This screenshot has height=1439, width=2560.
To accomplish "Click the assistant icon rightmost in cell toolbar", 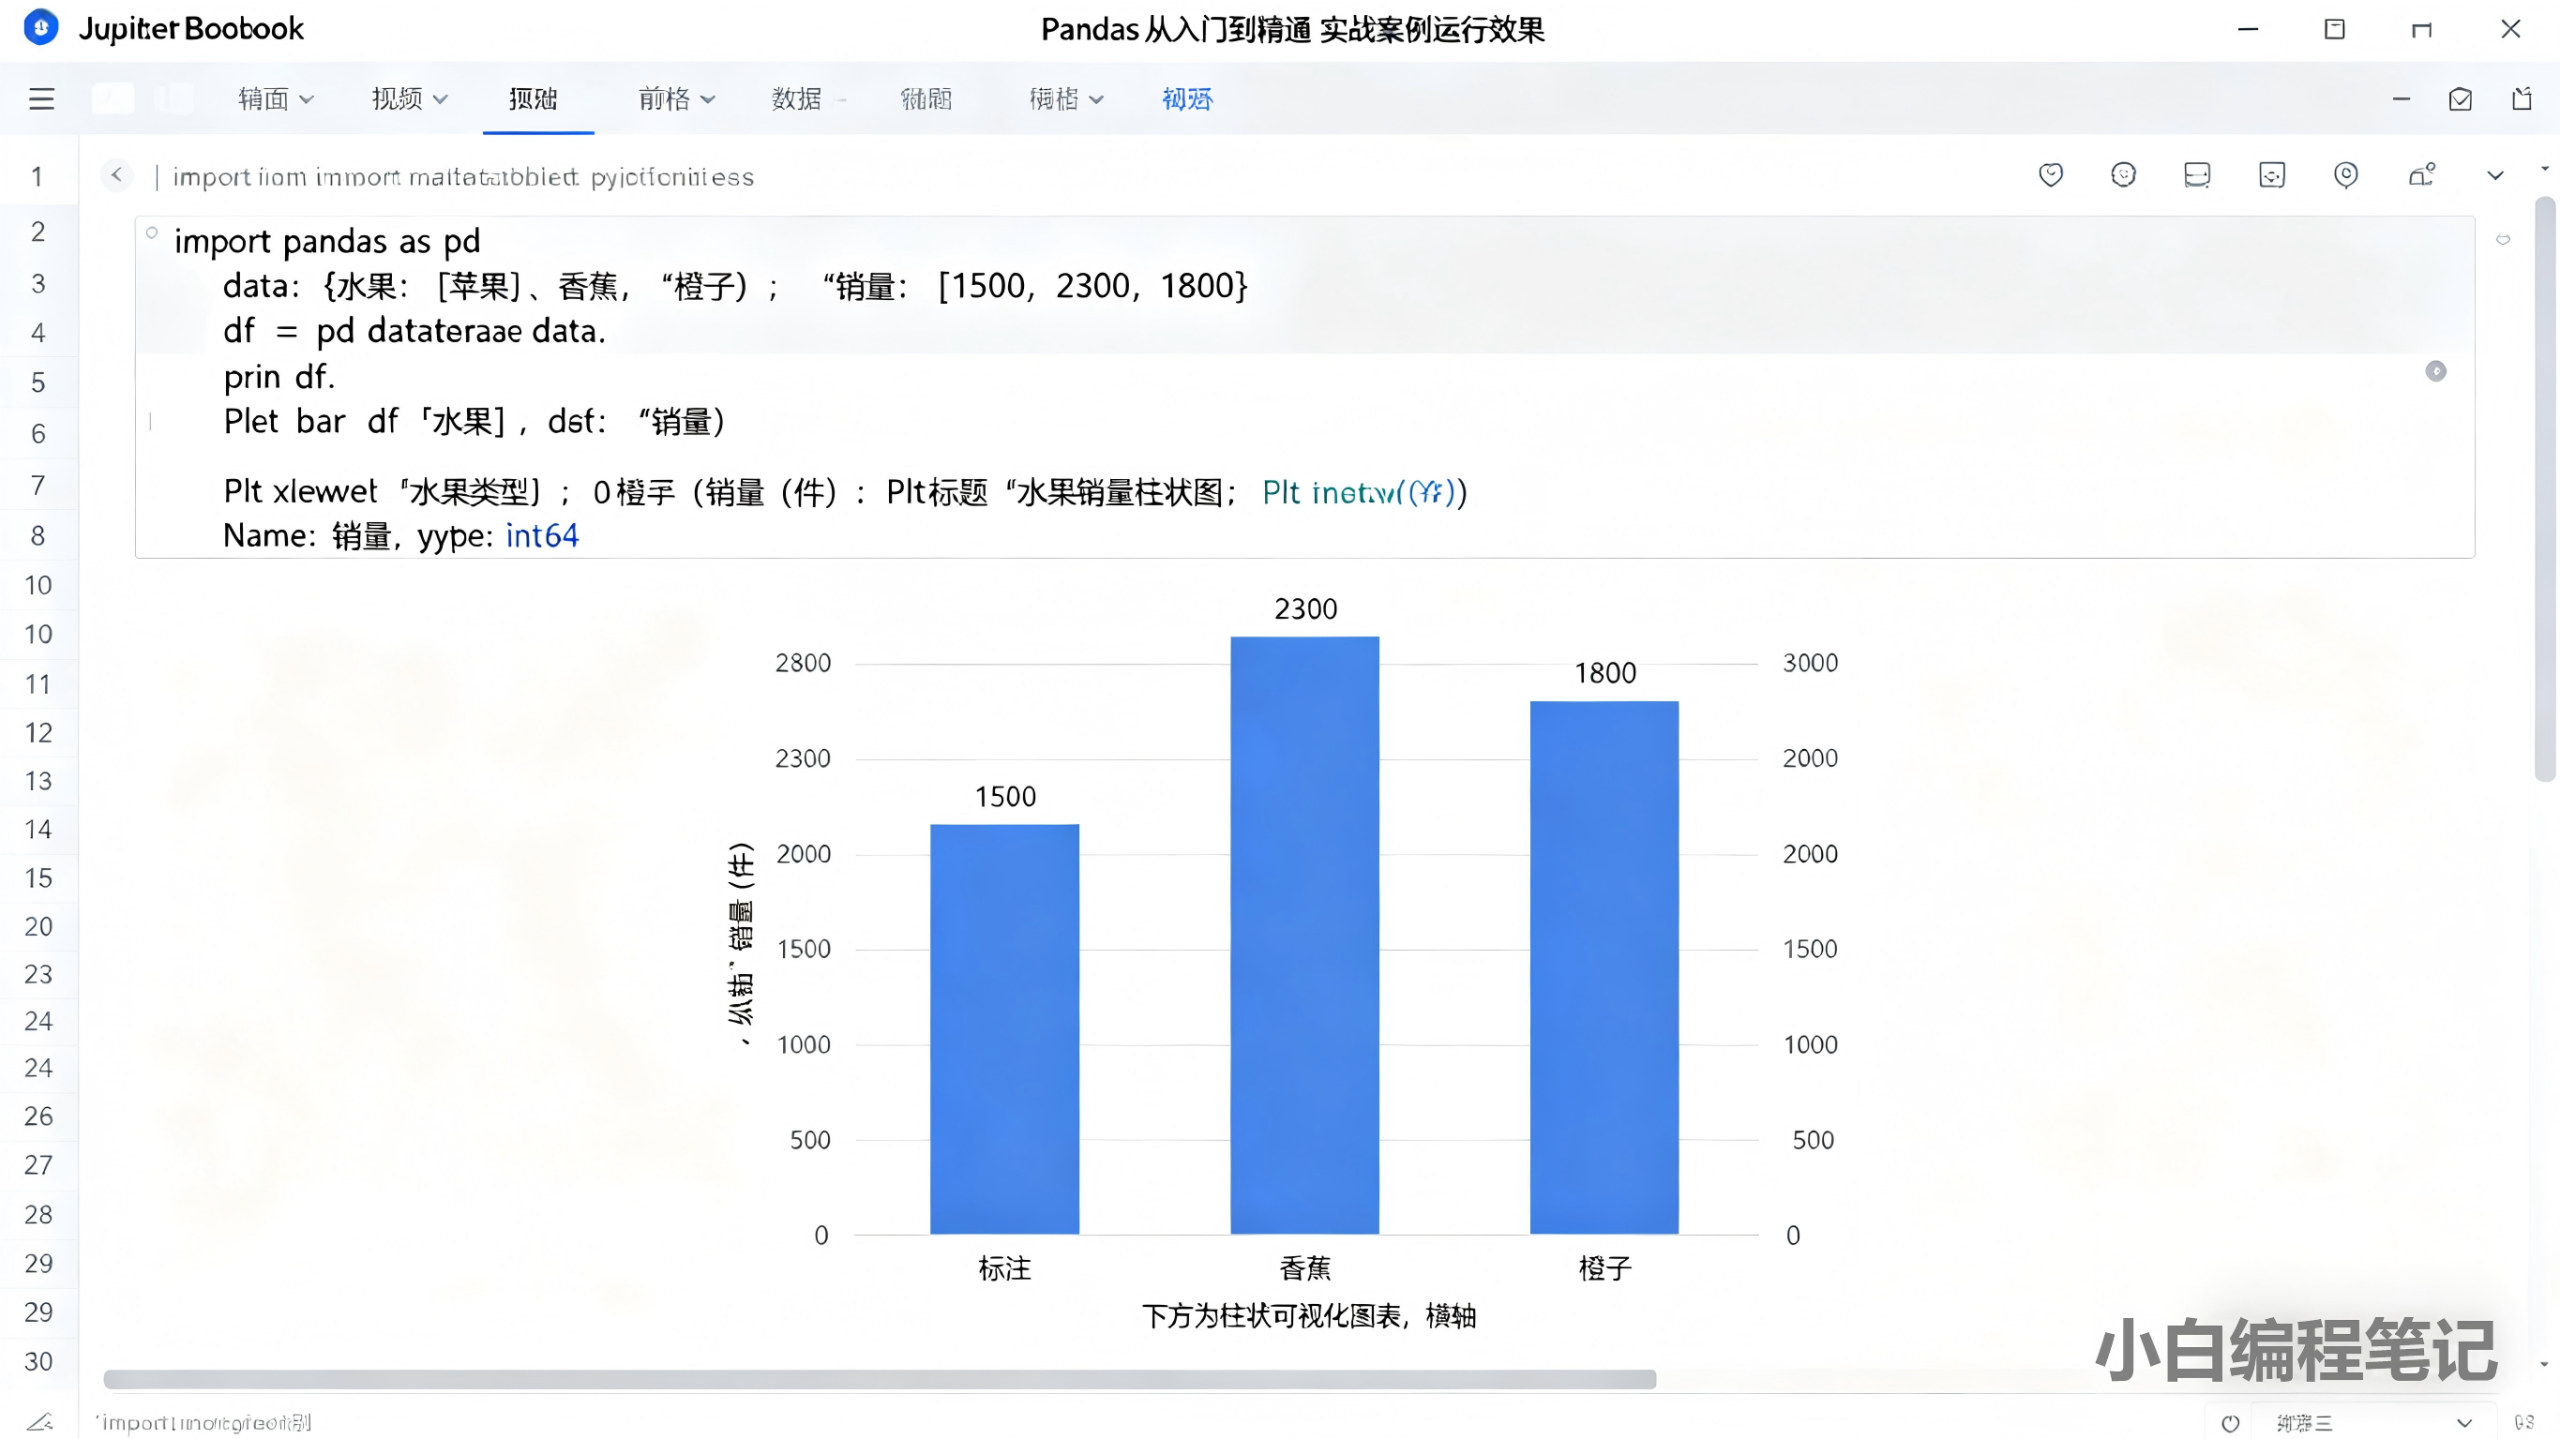I will click(x=2423, y=175).
